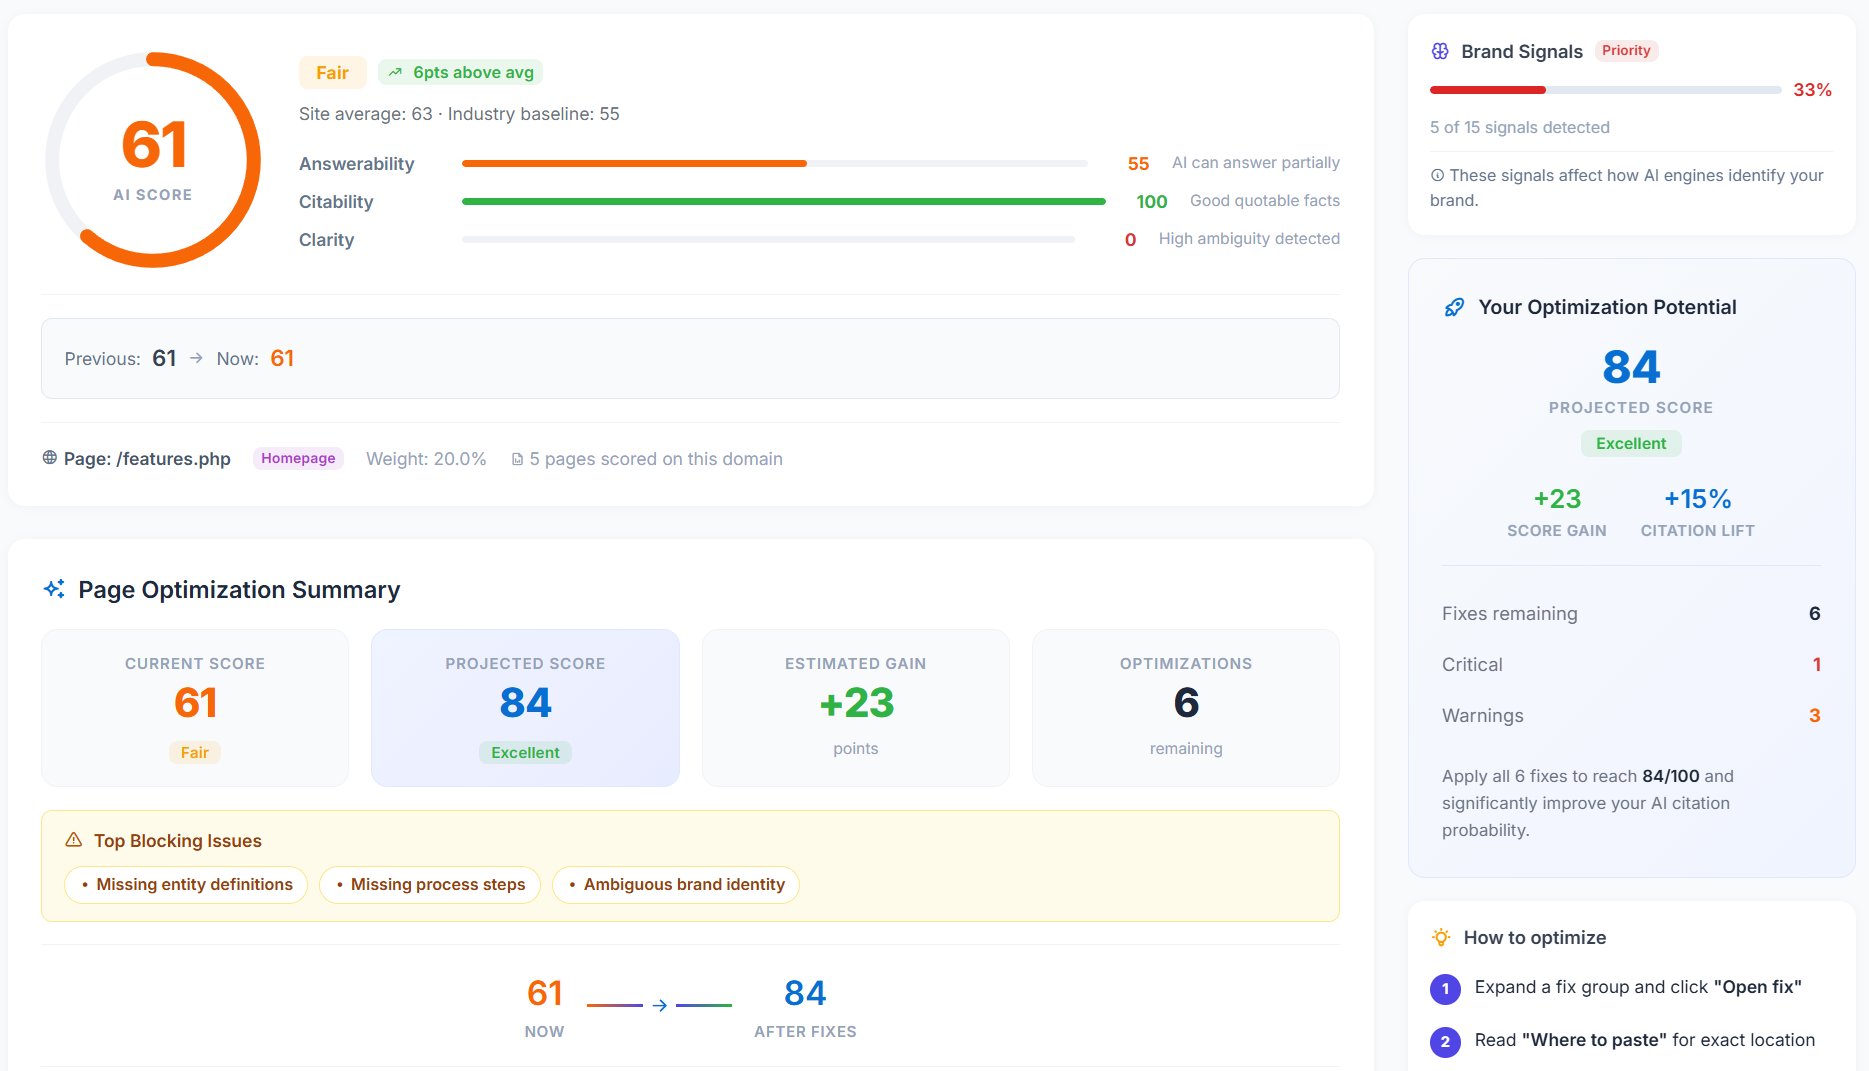Click the document icon near 5 pages scored
This screenshot has width=1869, height=1071.
(x=518, y=458)
